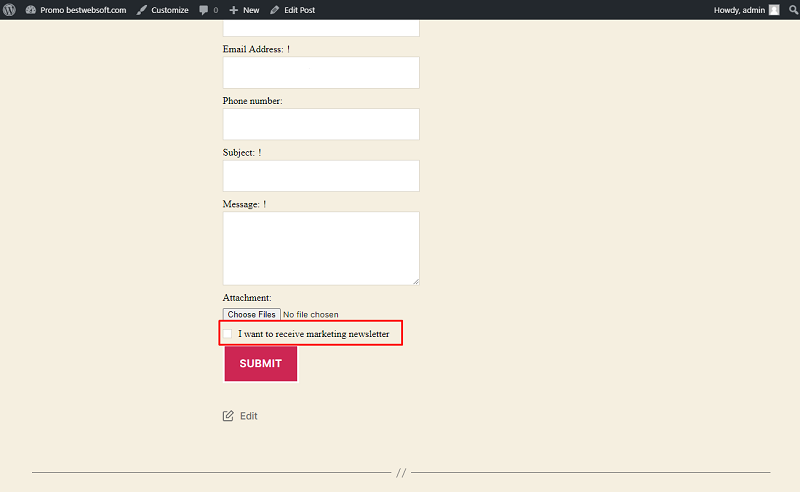Image resolution: width=800 pixels, height=492 pixels.
Task: Click the SUBMIT button
Action: click(x=261, y=363)
